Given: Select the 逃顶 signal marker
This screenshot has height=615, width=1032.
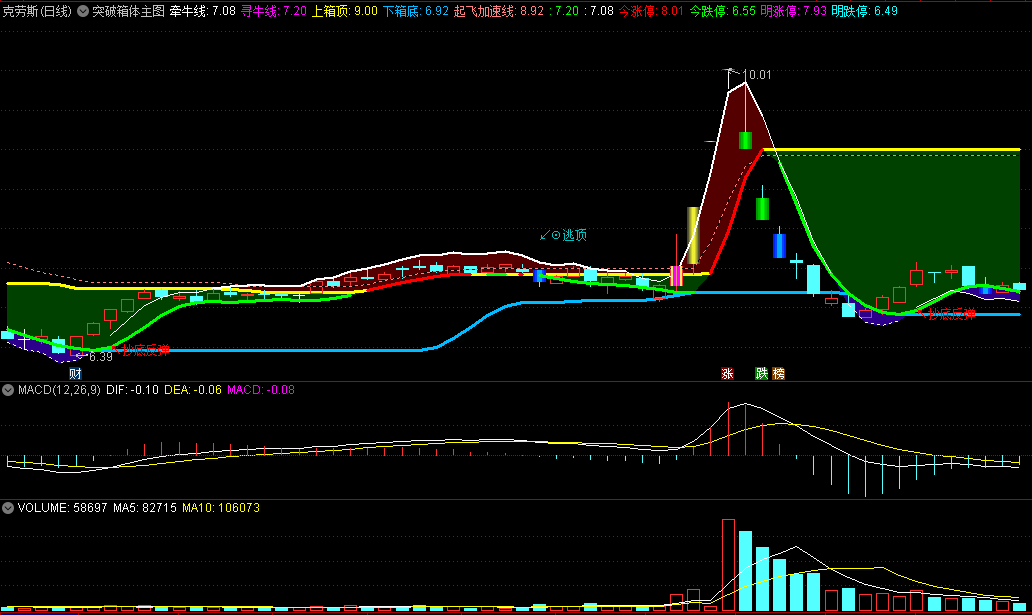Looking at the screenshot, I should click(563, 235).
